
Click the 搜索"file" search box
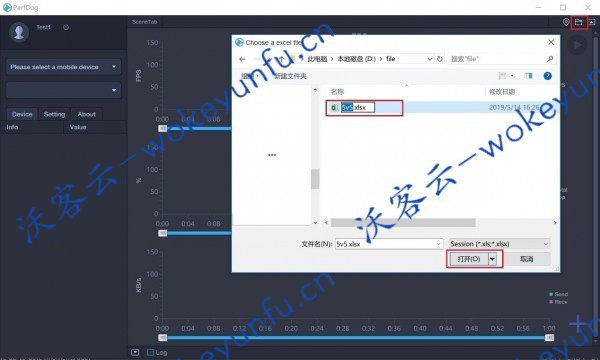[502, 59]
